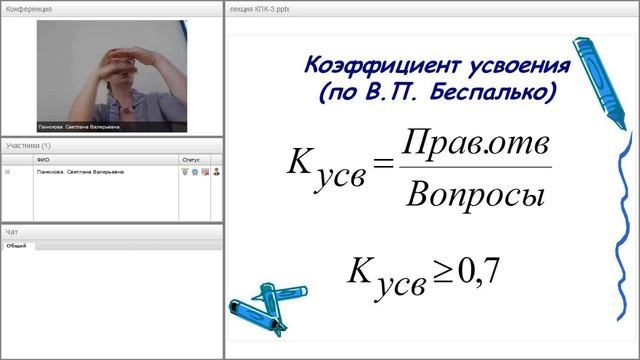The width and height of the screenshot is (640, 360).
Task: Click the Конференция panel title
Action: click(29, 9)
